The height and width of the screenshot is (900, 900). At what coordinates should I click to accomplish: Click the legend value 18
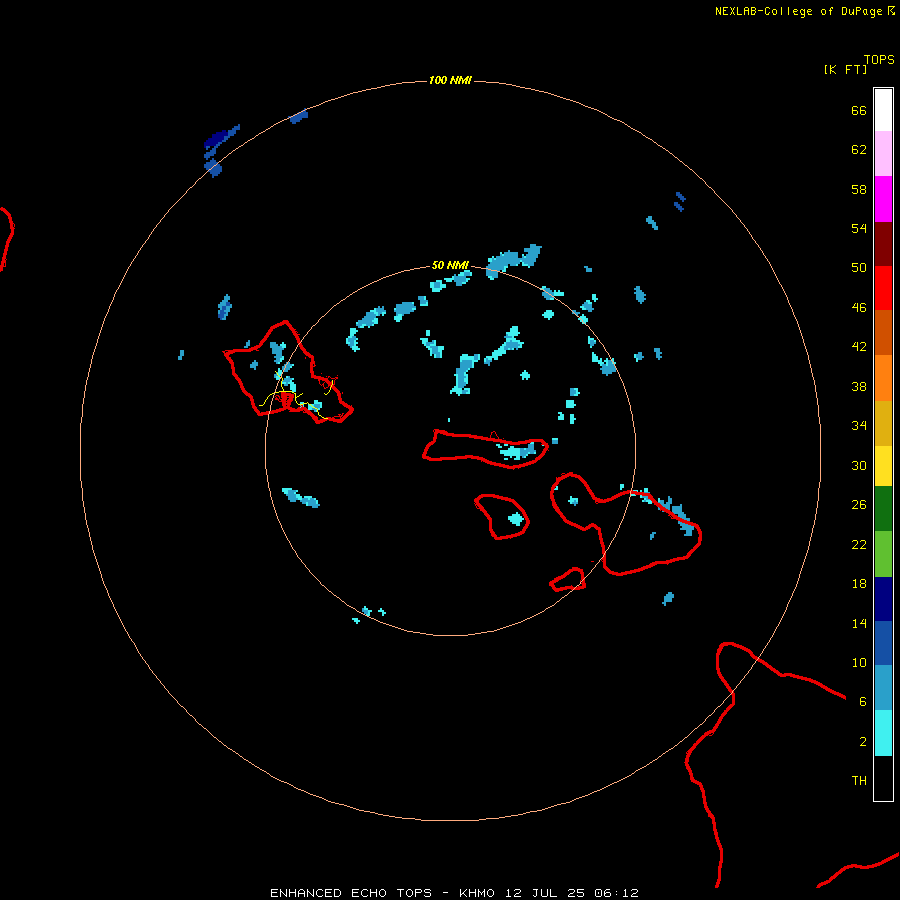pyautogui.click(x=859, y=583)
